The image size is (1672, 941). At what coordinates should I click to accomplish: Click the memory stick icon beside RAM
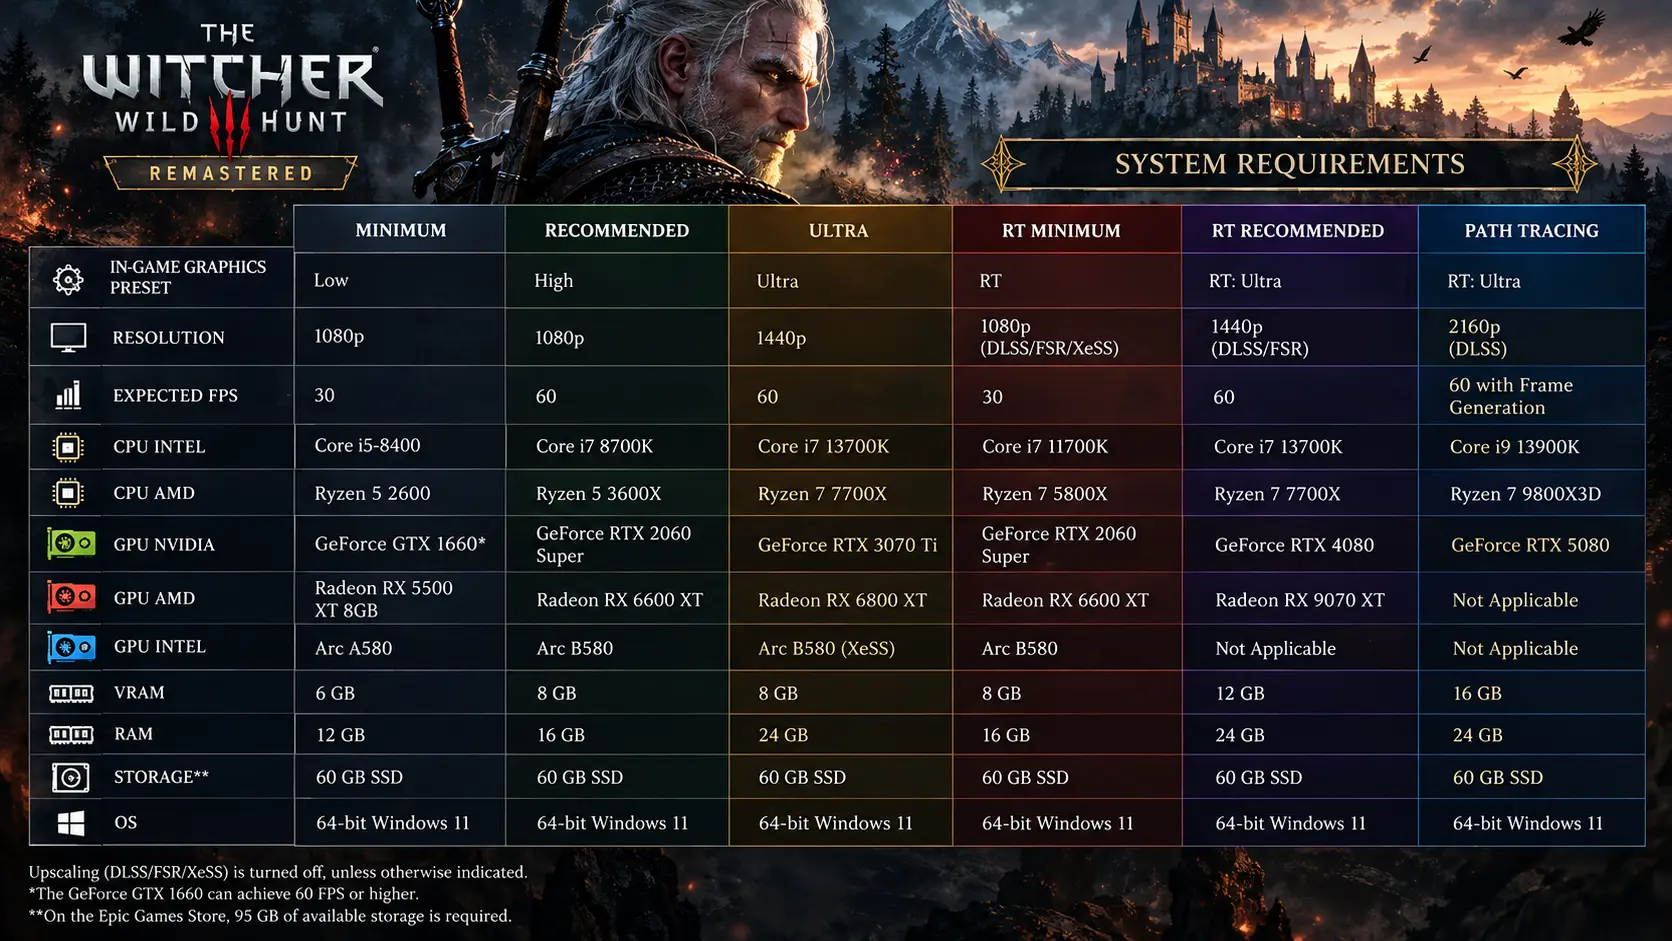click(71, 735)
